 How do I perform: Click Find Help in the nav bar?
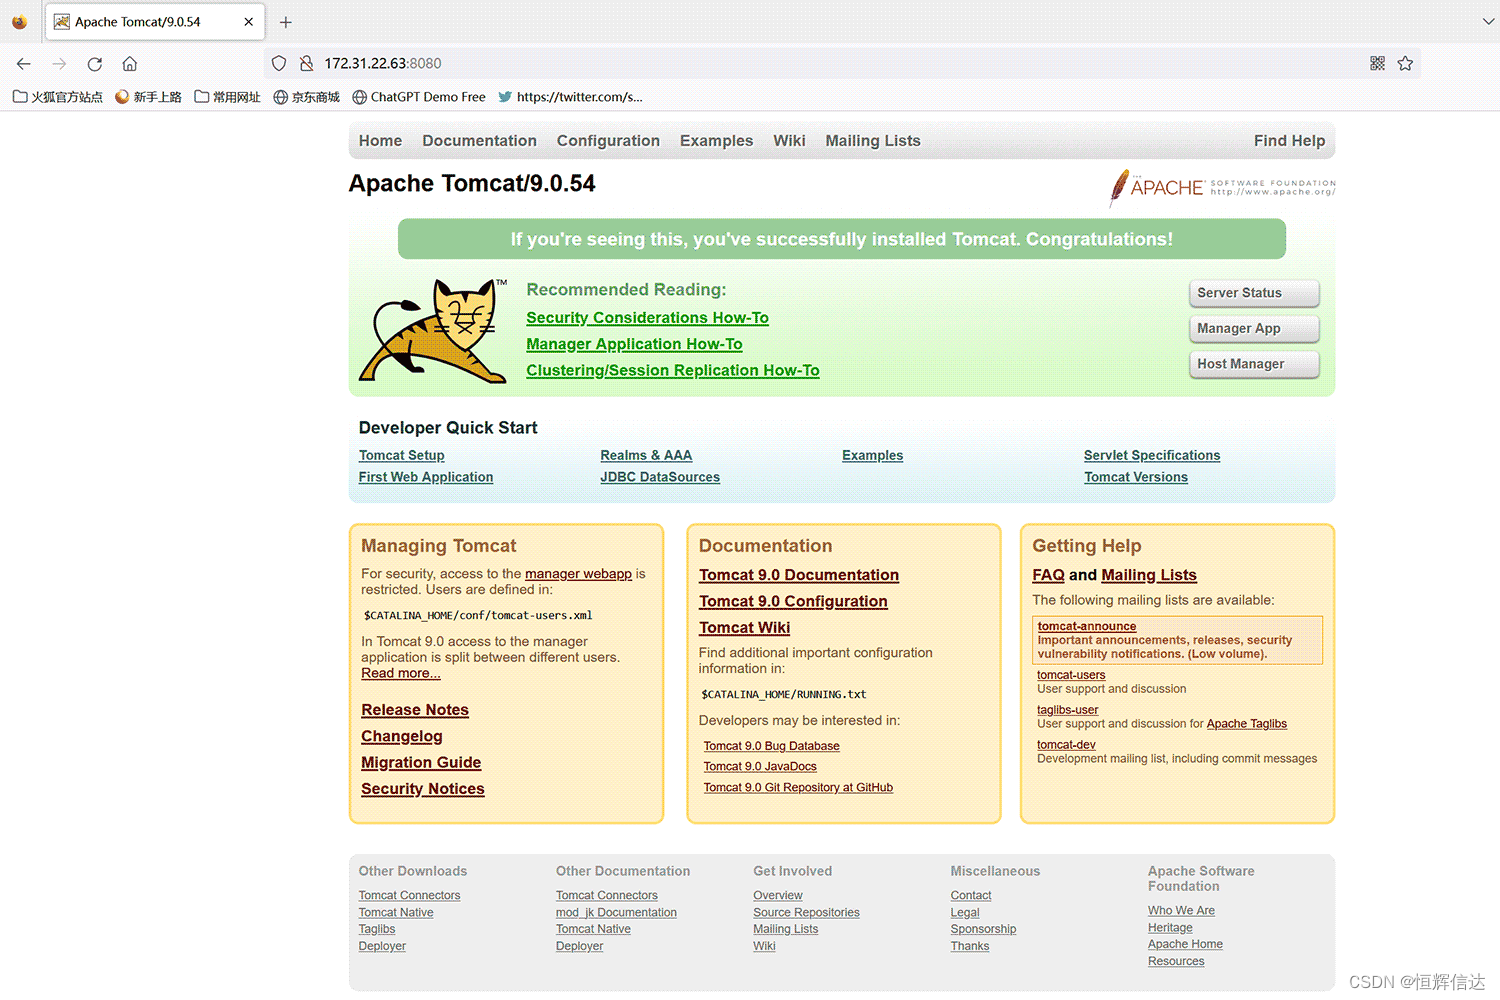[1289, 141]
